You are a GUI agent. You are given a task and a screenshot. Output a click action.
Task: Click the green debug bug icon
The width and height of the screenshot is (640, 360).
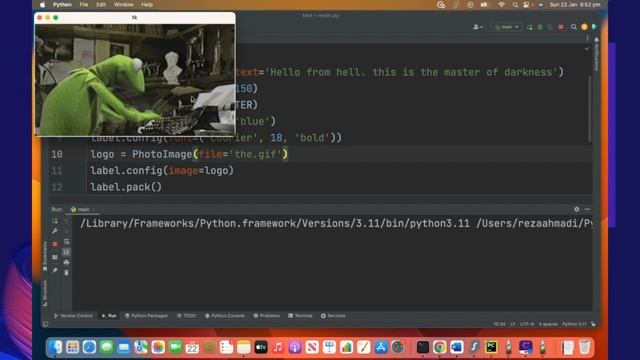540,27
